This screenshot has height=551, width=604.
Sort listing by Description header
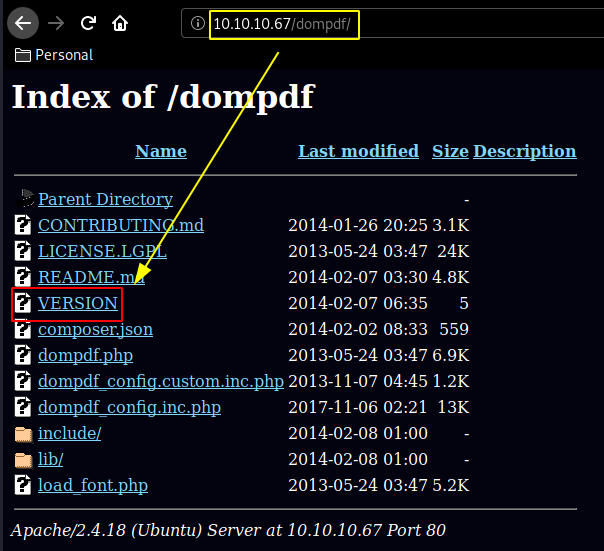[x=524, y=151]
